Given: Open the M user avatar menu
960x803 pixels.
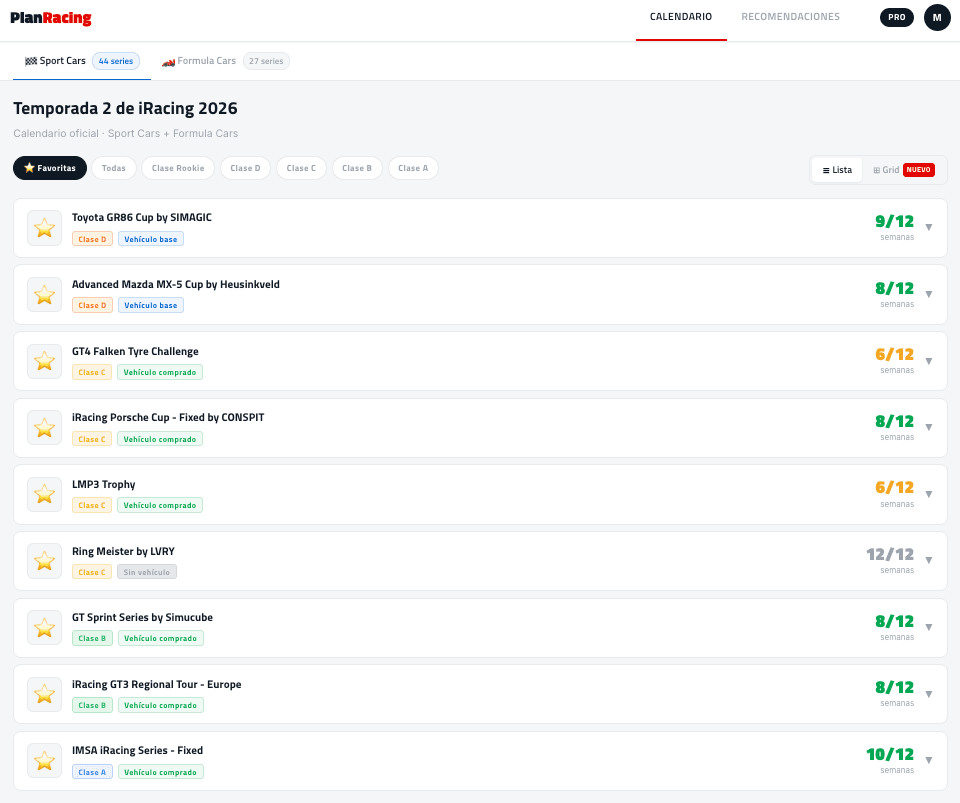Looking at the screenshot, I should (x=937, y=18).
